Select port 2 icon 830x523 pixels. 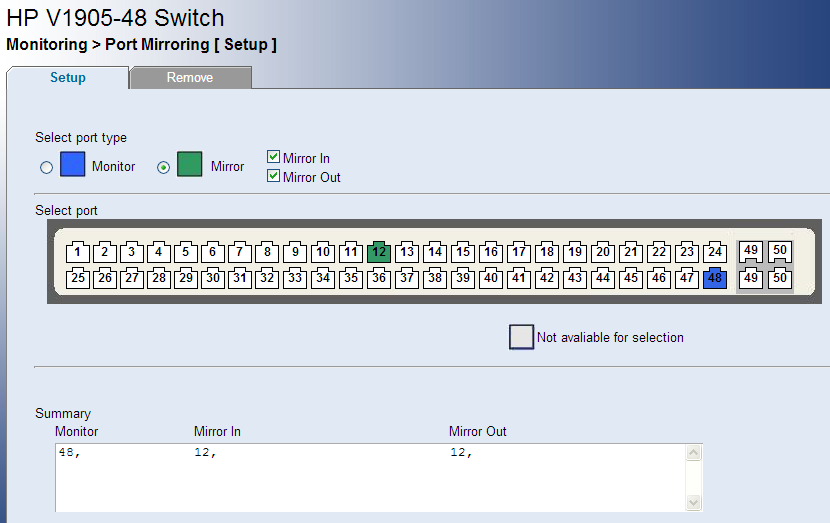click(105, 252)
